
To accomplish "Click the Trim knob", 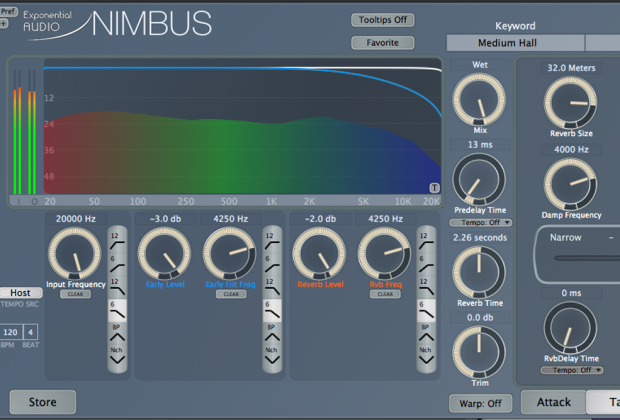I will coord(479,352).
